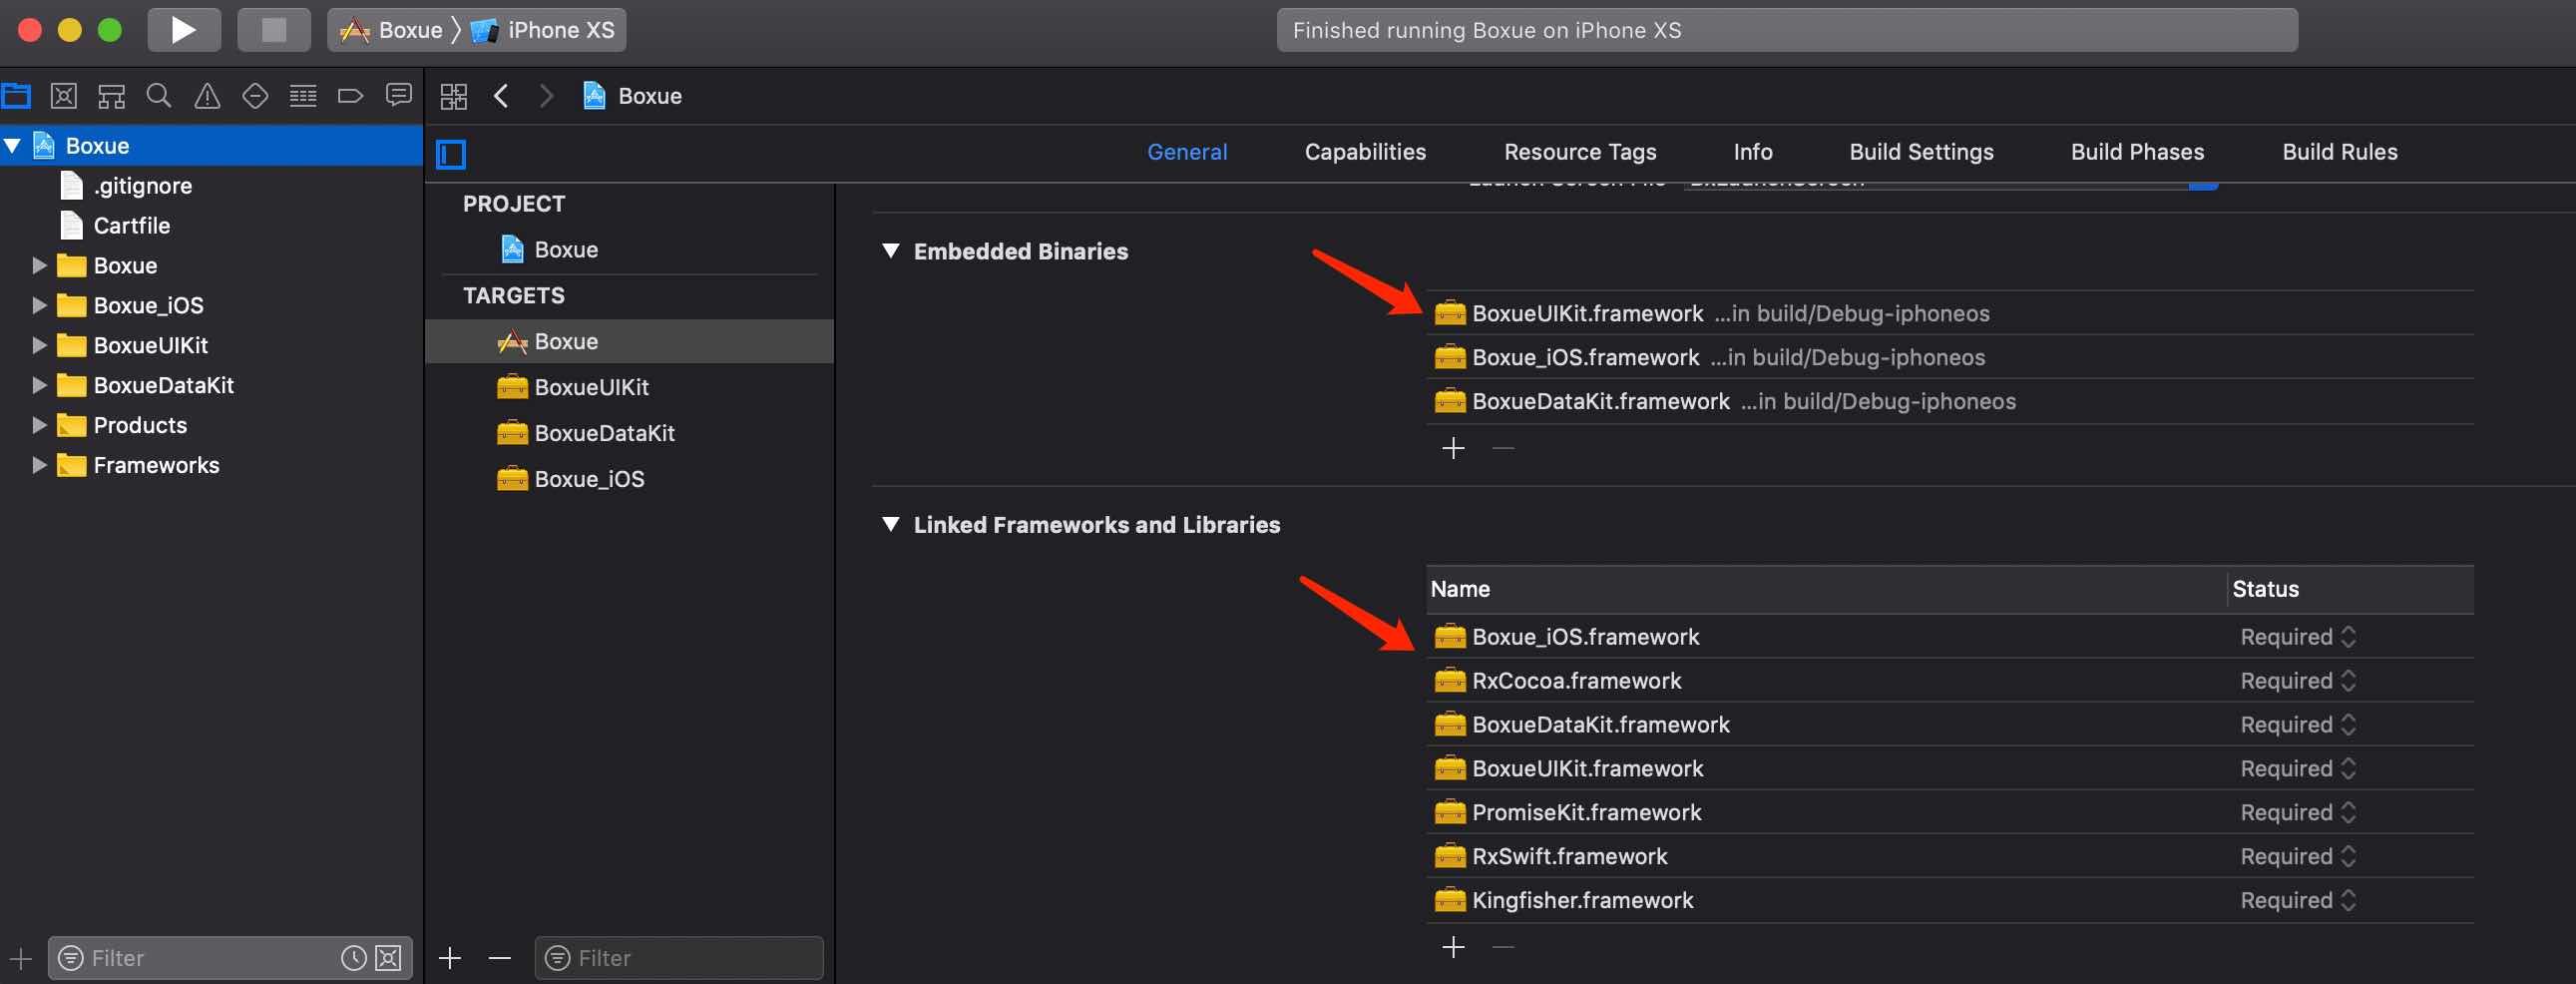Toggle the project and targets list sidebar
The image size is (2576, 984).
point(451,154)
